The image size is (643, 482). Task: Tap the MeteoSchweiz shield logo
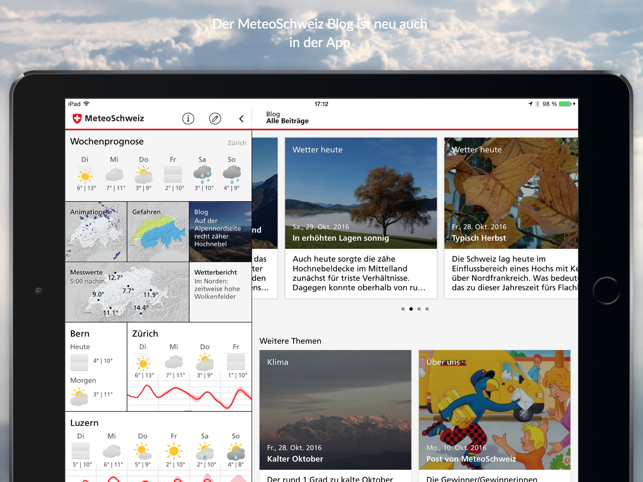(77, 119)
